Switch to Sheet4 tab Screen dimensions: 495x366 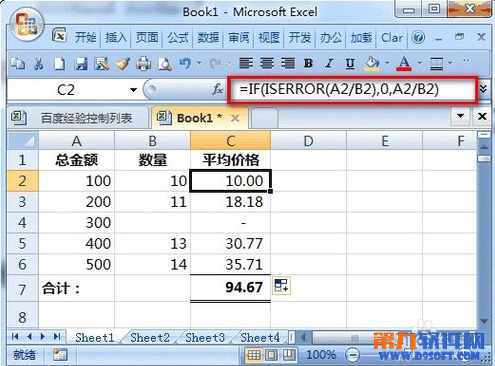point(260,338)
